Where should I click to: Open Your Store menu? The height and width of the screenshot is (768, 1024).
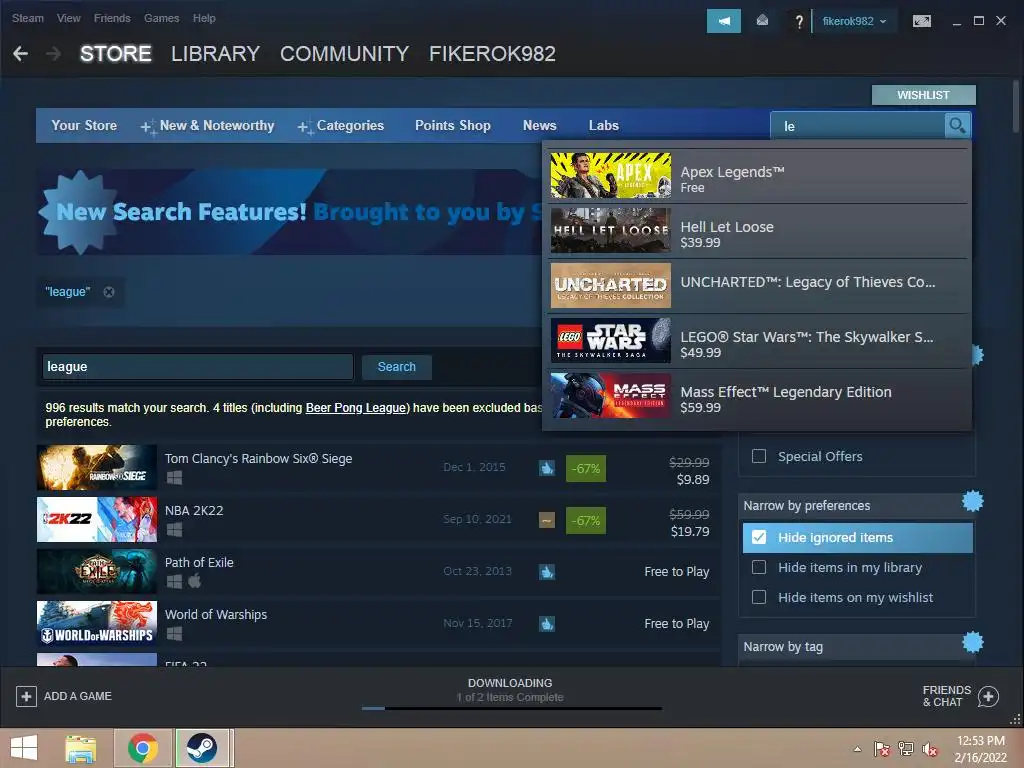point(84,125)
